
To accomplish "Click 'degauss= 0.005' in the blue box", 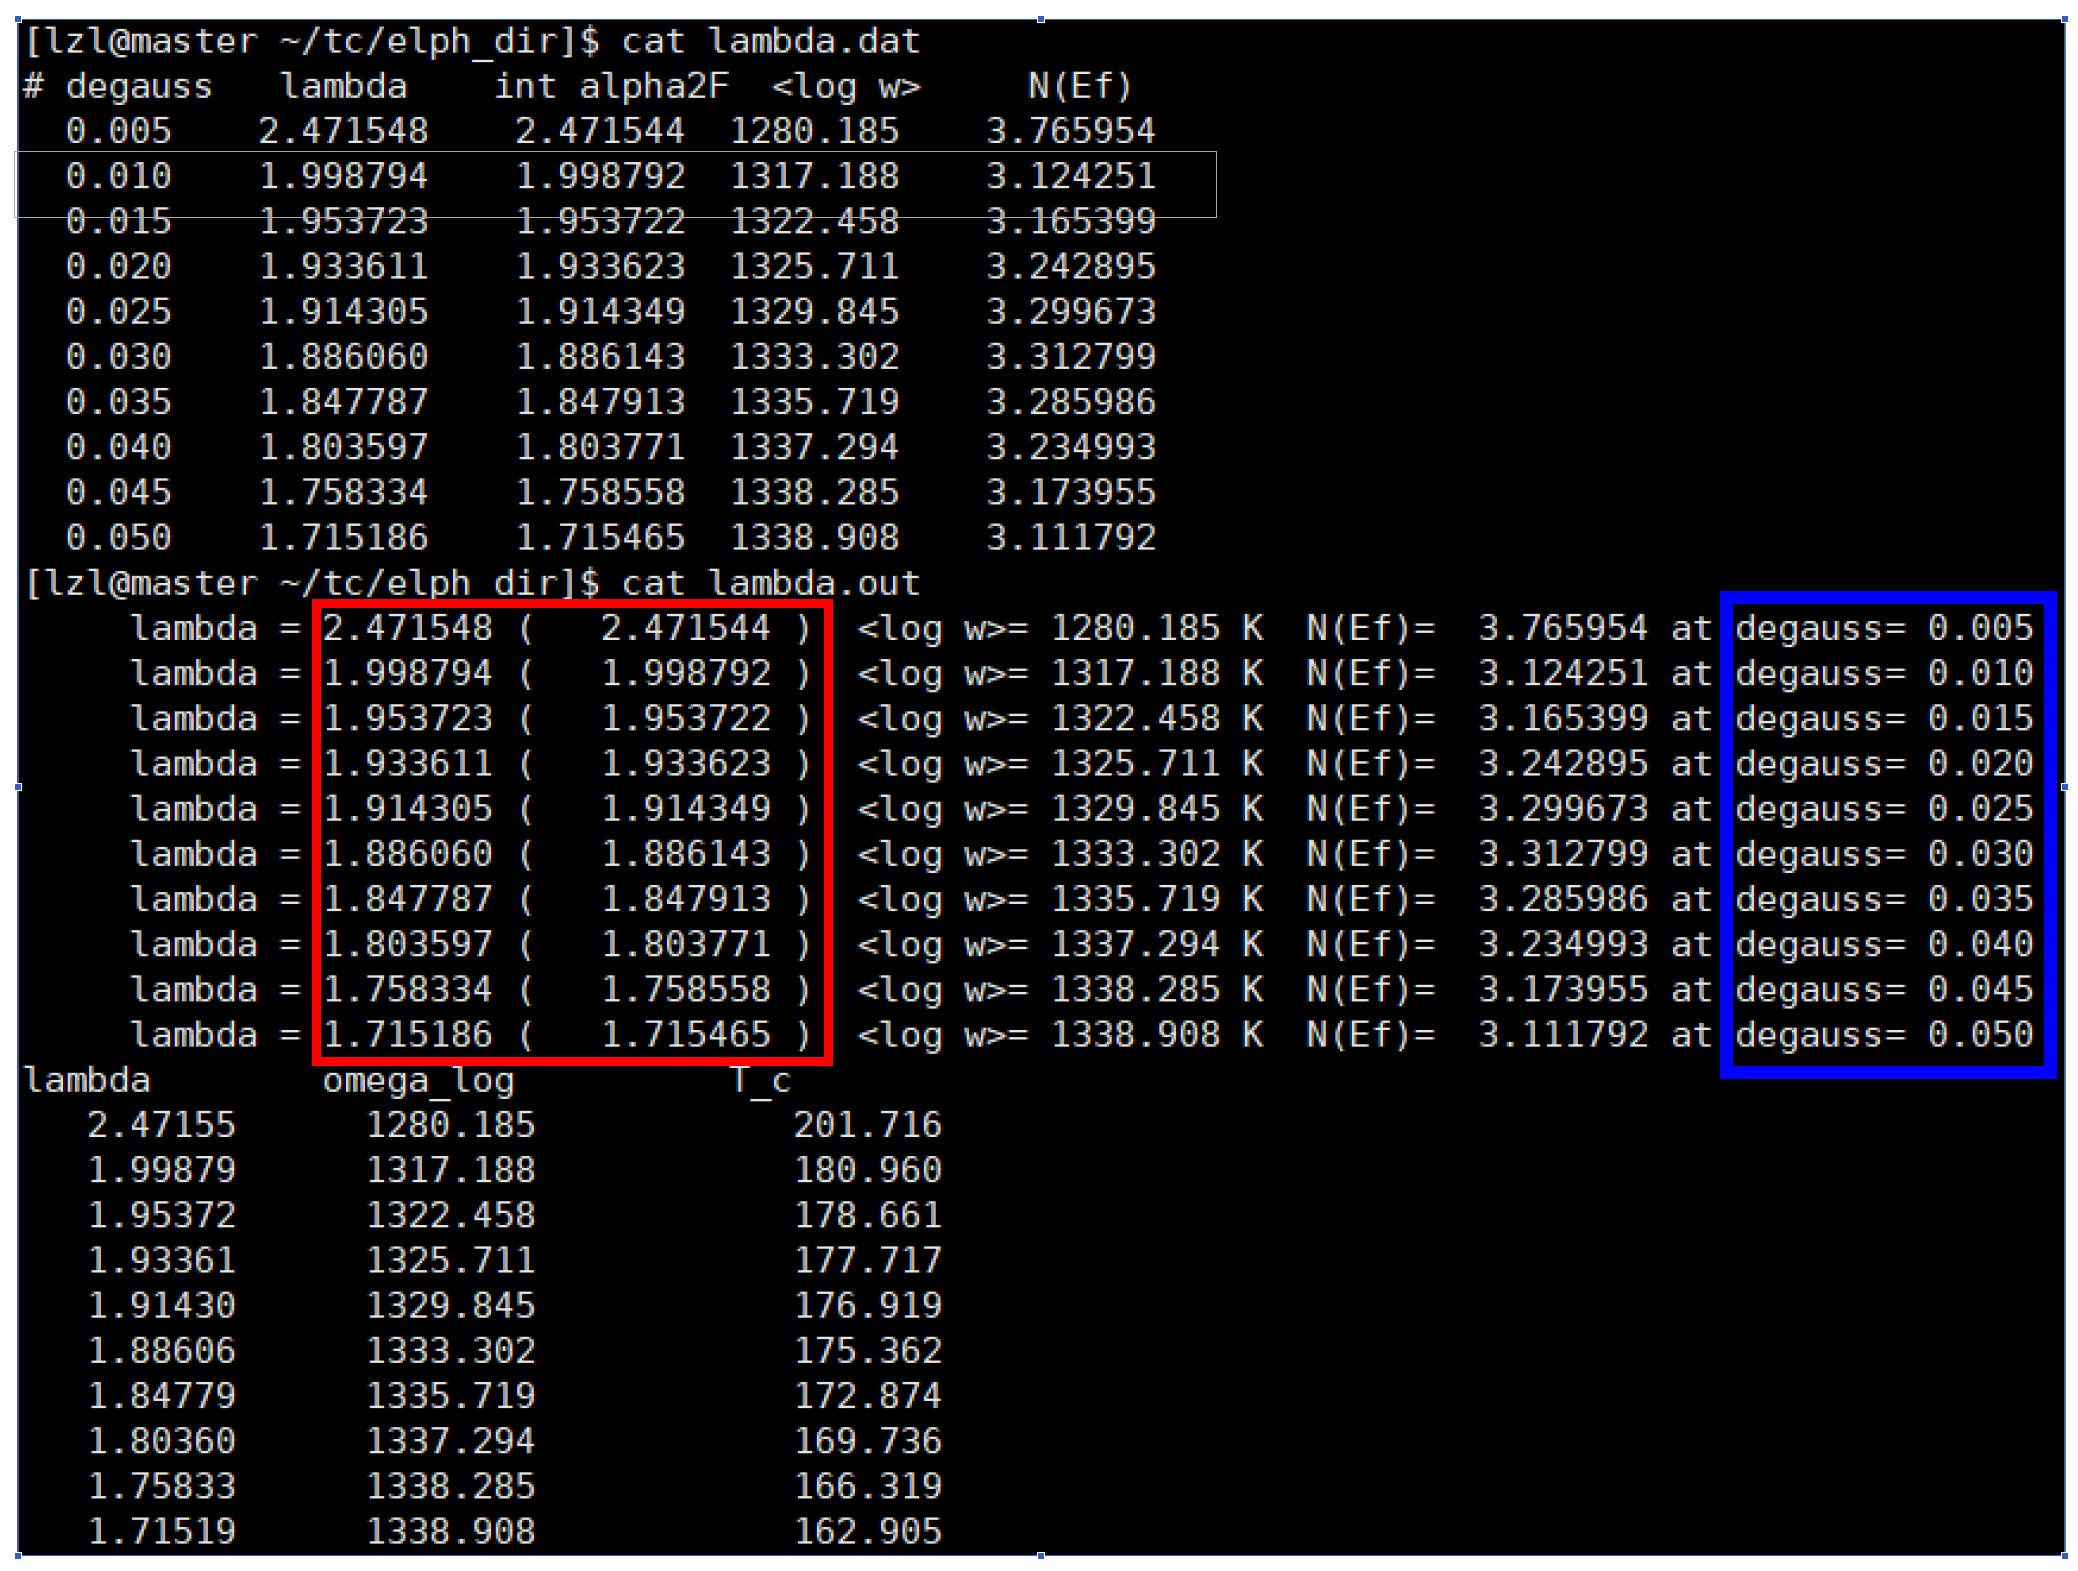I will (x=1884, y=628).
